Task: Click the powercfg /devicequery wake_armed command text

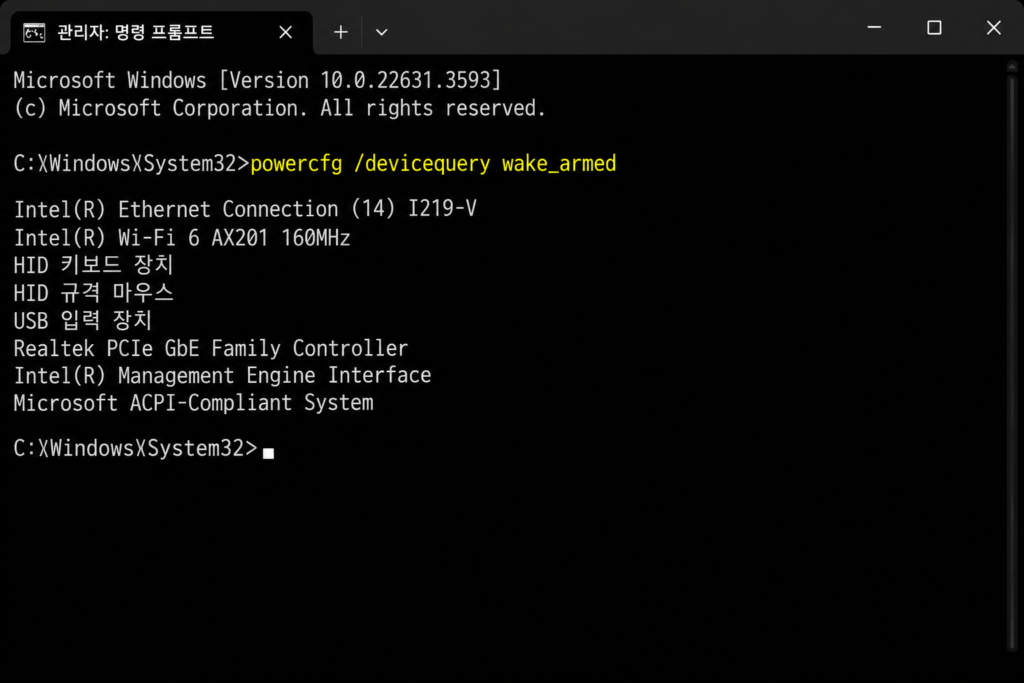Action: (433, 164)
